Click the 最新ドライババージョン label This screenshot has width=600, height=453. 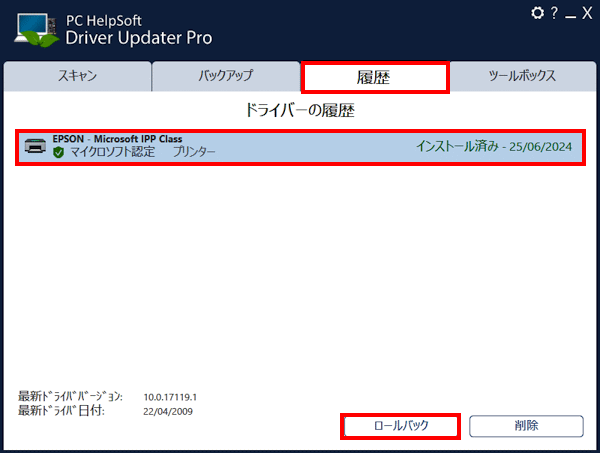point(70,397)
